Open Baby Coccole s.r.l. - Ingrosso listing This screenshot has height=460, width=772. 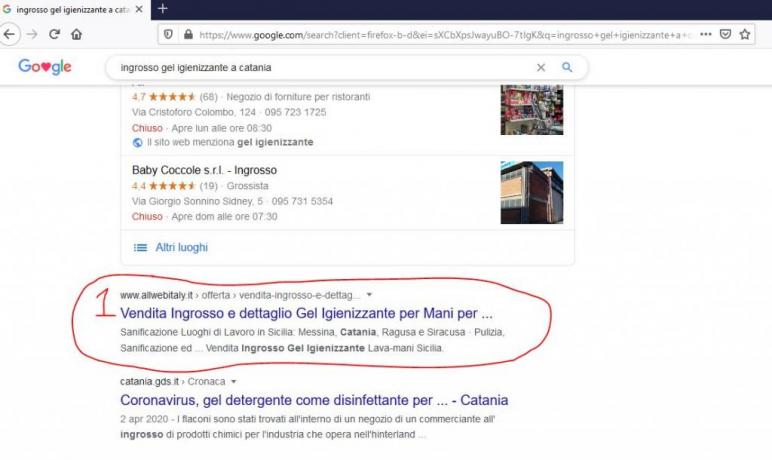click(x=204, y=170)
